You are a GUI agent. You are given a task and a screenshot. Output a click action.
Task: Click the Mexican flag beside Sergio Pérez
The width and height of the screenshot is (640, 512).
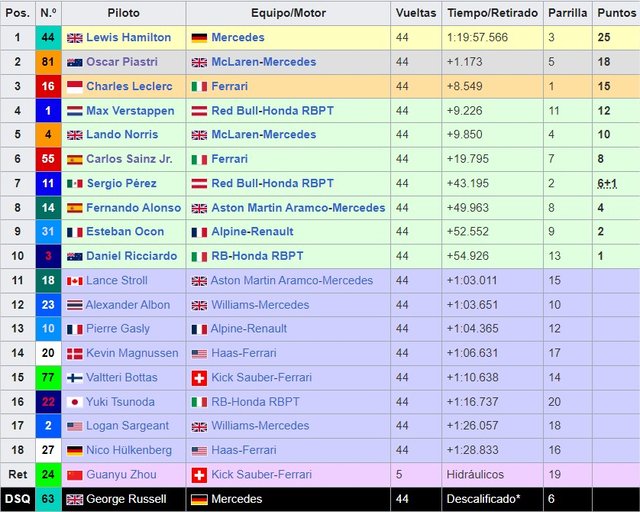pyautogui.click(x=75, y=184)
